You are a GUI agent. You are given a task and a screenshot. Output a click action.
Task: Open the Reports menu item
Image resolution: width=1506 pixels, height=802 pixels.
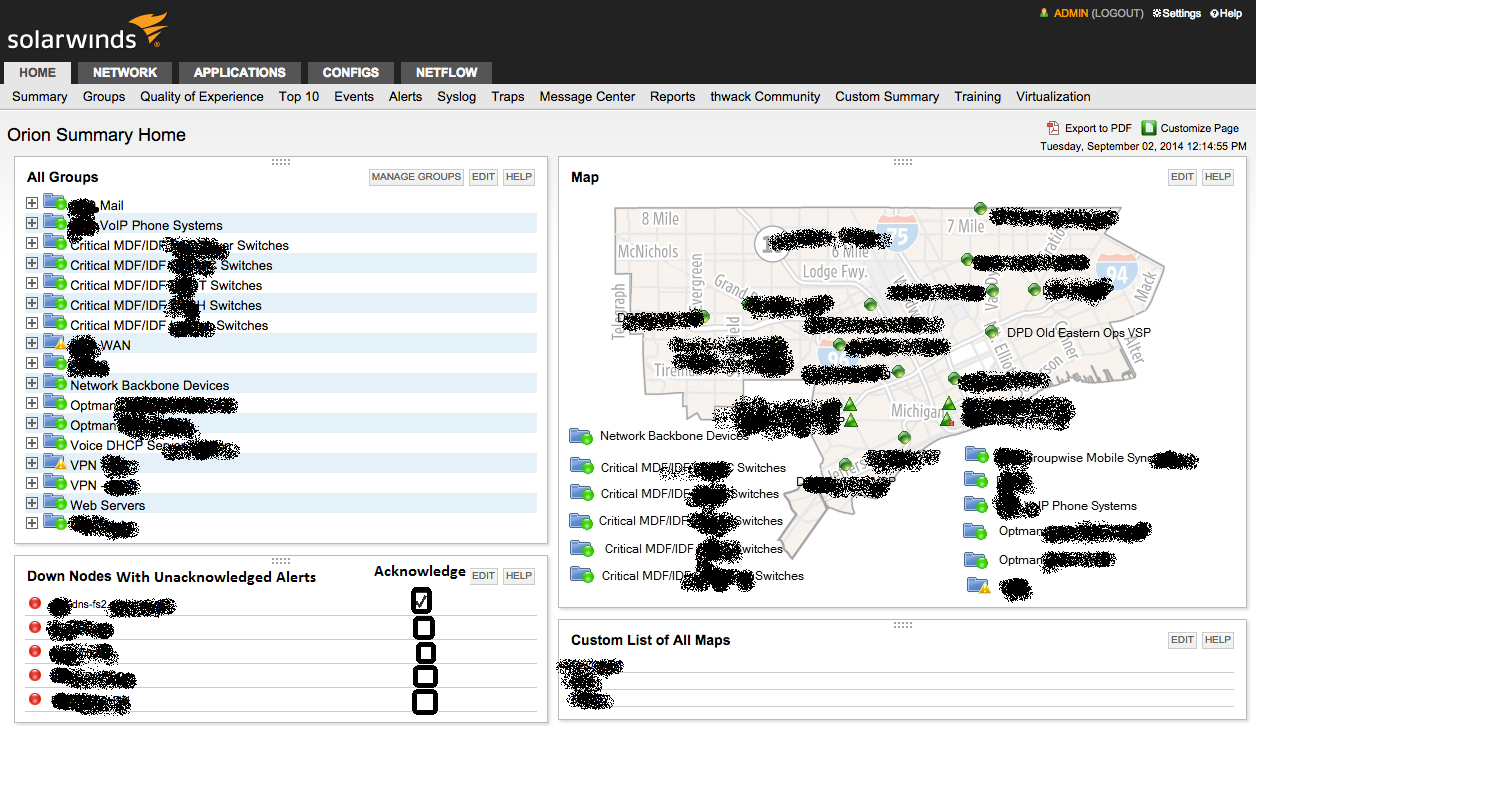coord(672,97)
